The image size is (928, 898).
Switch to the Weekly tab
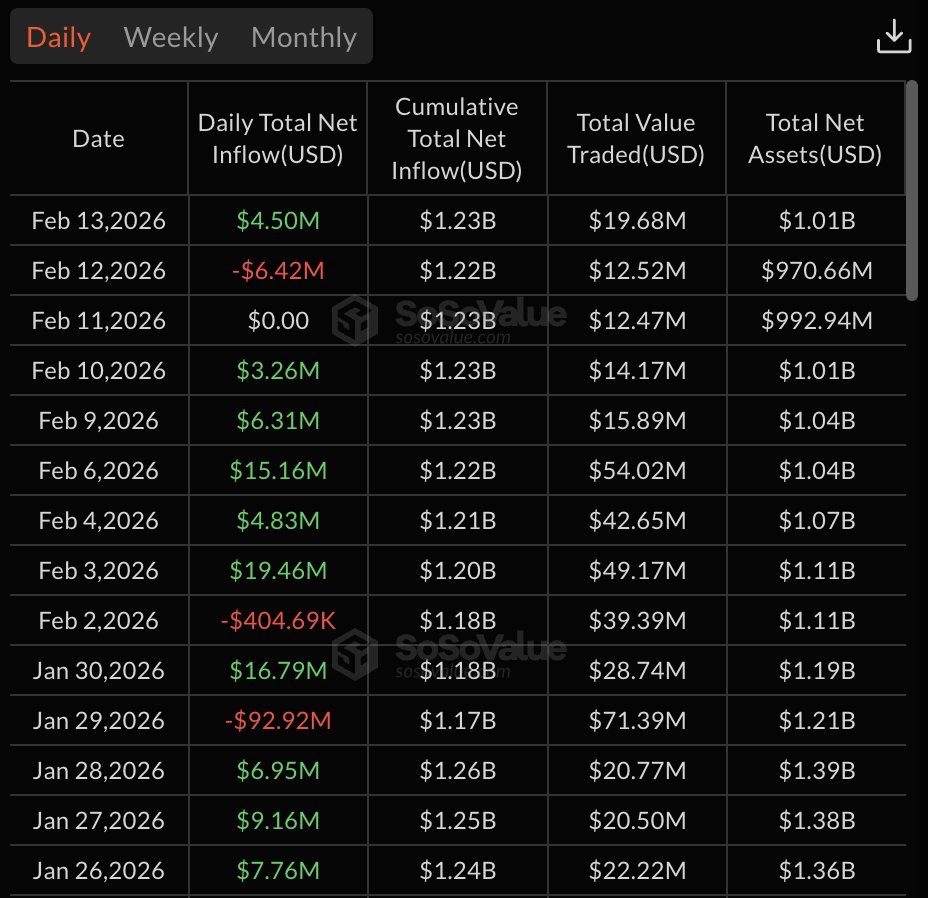171,37
